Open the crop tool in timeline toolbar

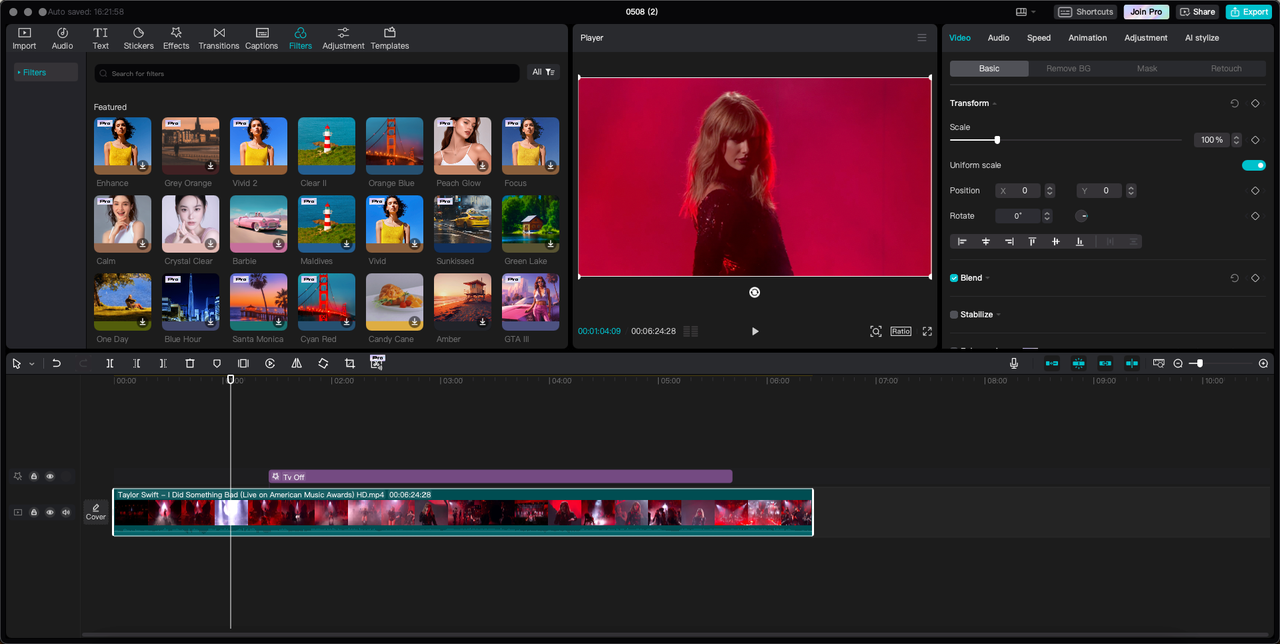coord(350,364)
